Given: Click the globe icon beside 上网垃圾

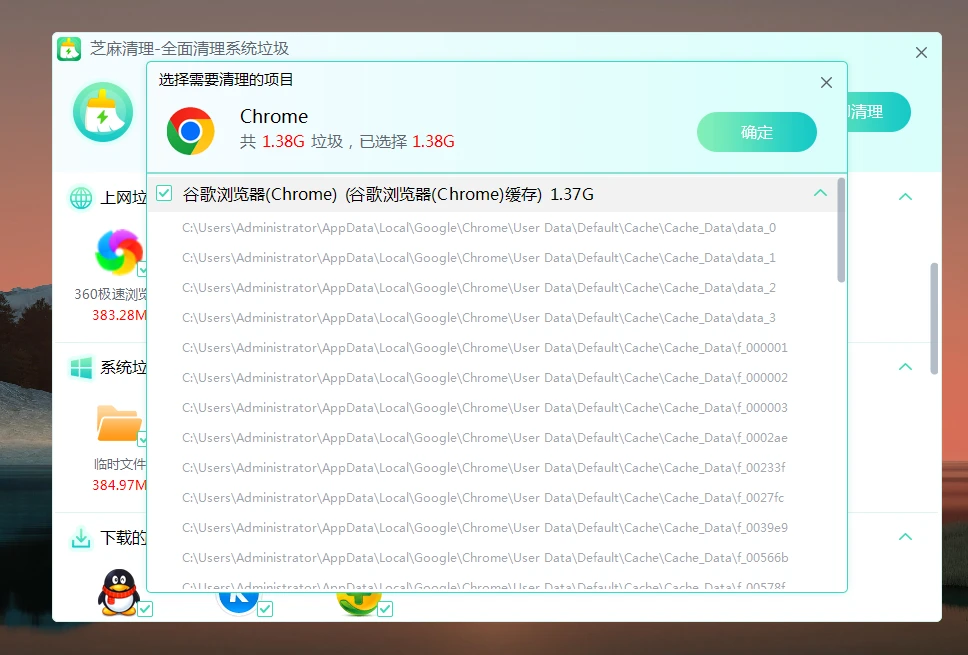Looking at the screenshot, I should (81, 198).
